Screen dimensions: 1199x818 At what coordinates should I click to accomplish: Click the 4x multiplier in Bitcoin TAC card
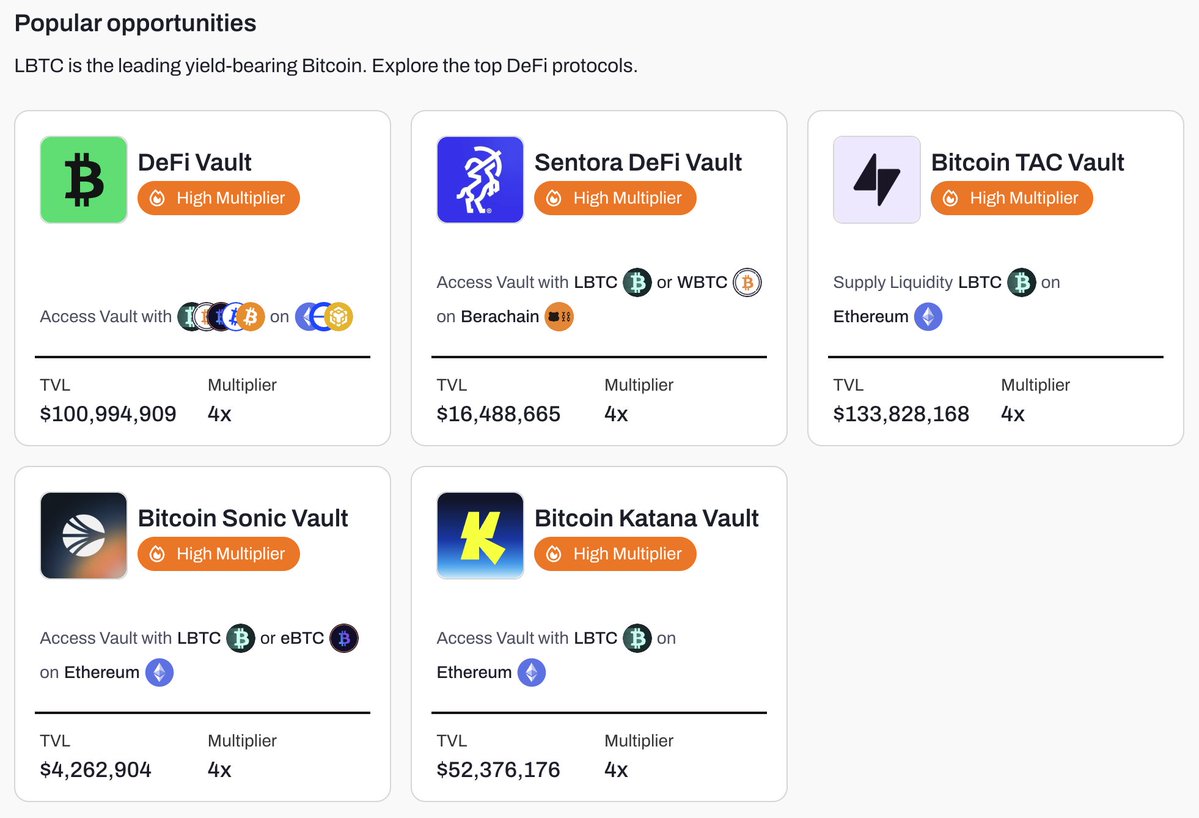tap(1012, 414)
